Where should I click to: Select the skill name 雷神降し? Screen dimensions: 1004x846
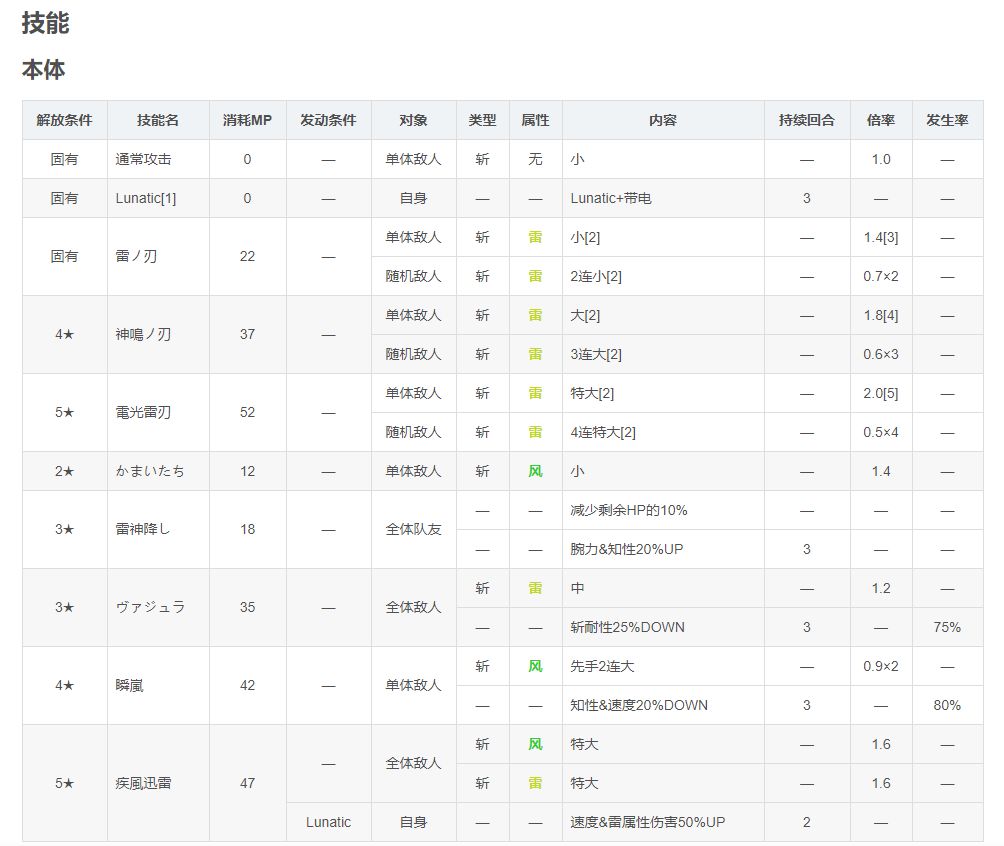pos(143,530)
